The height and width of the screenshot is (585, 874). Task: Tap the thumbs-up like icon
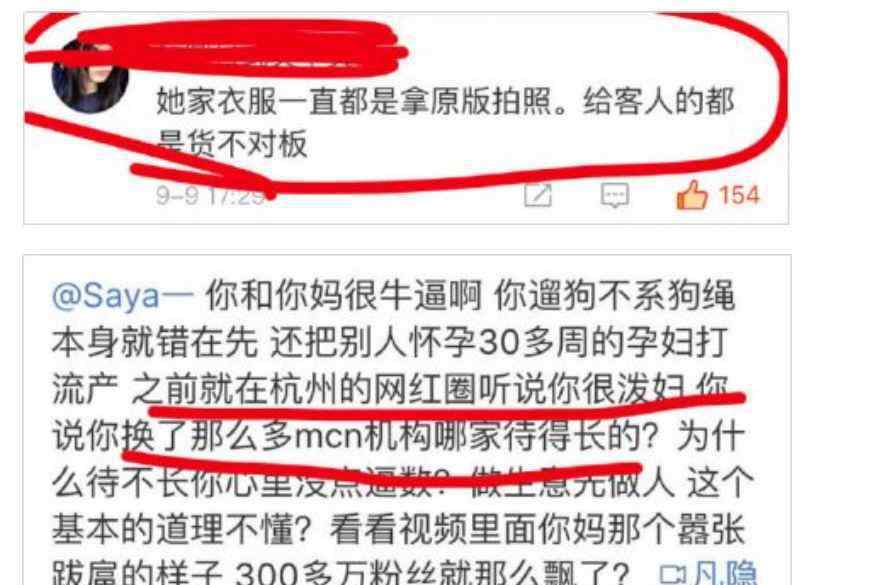[x=691, y=195]
